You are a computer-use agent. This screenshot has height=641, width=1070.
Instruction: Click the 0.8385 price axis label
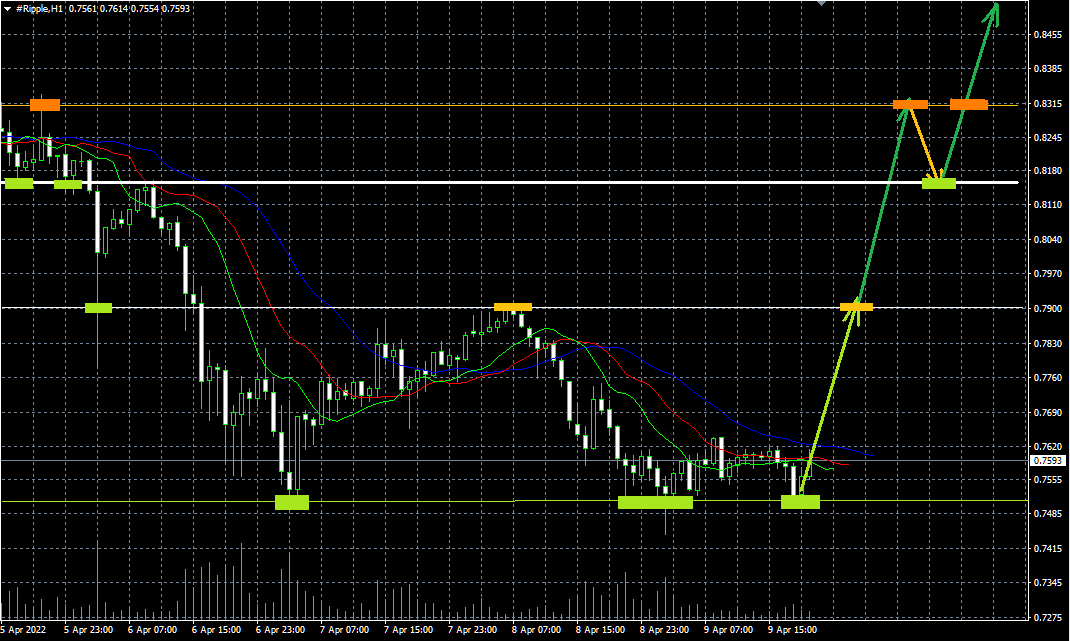(x=1047, y=69)
